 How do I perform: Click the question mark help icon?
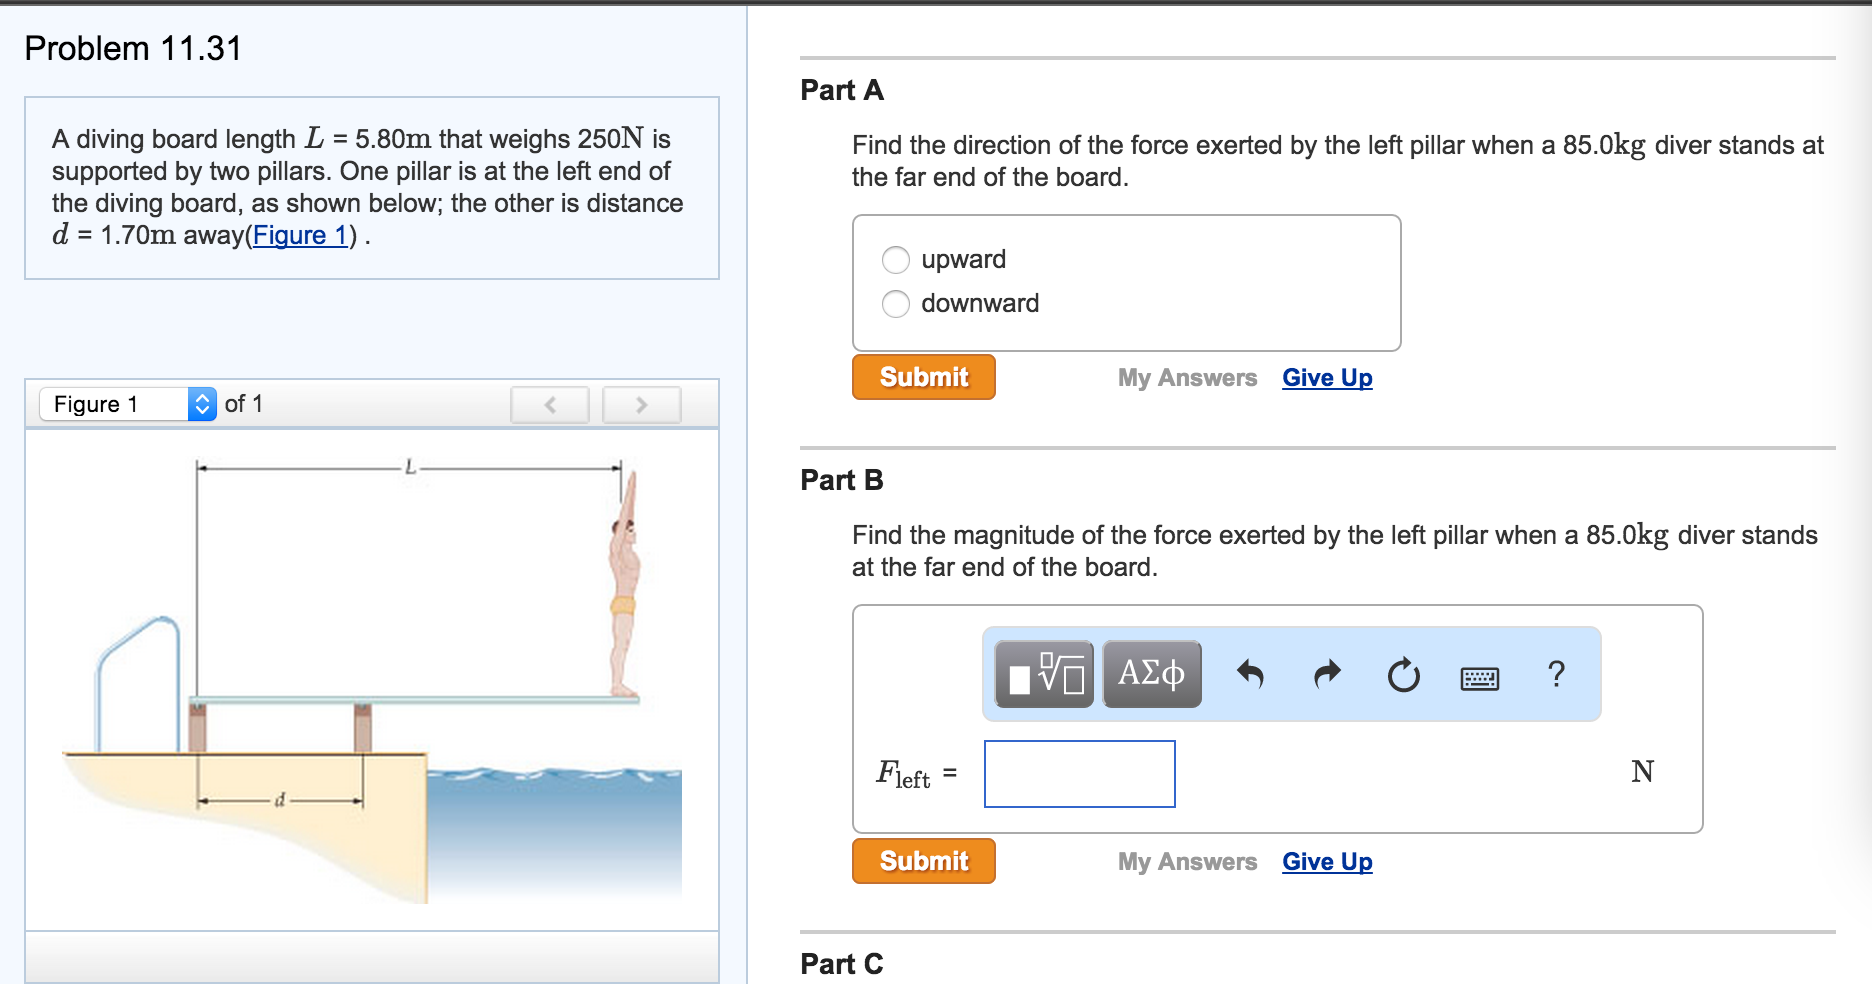coord(1556,674)
